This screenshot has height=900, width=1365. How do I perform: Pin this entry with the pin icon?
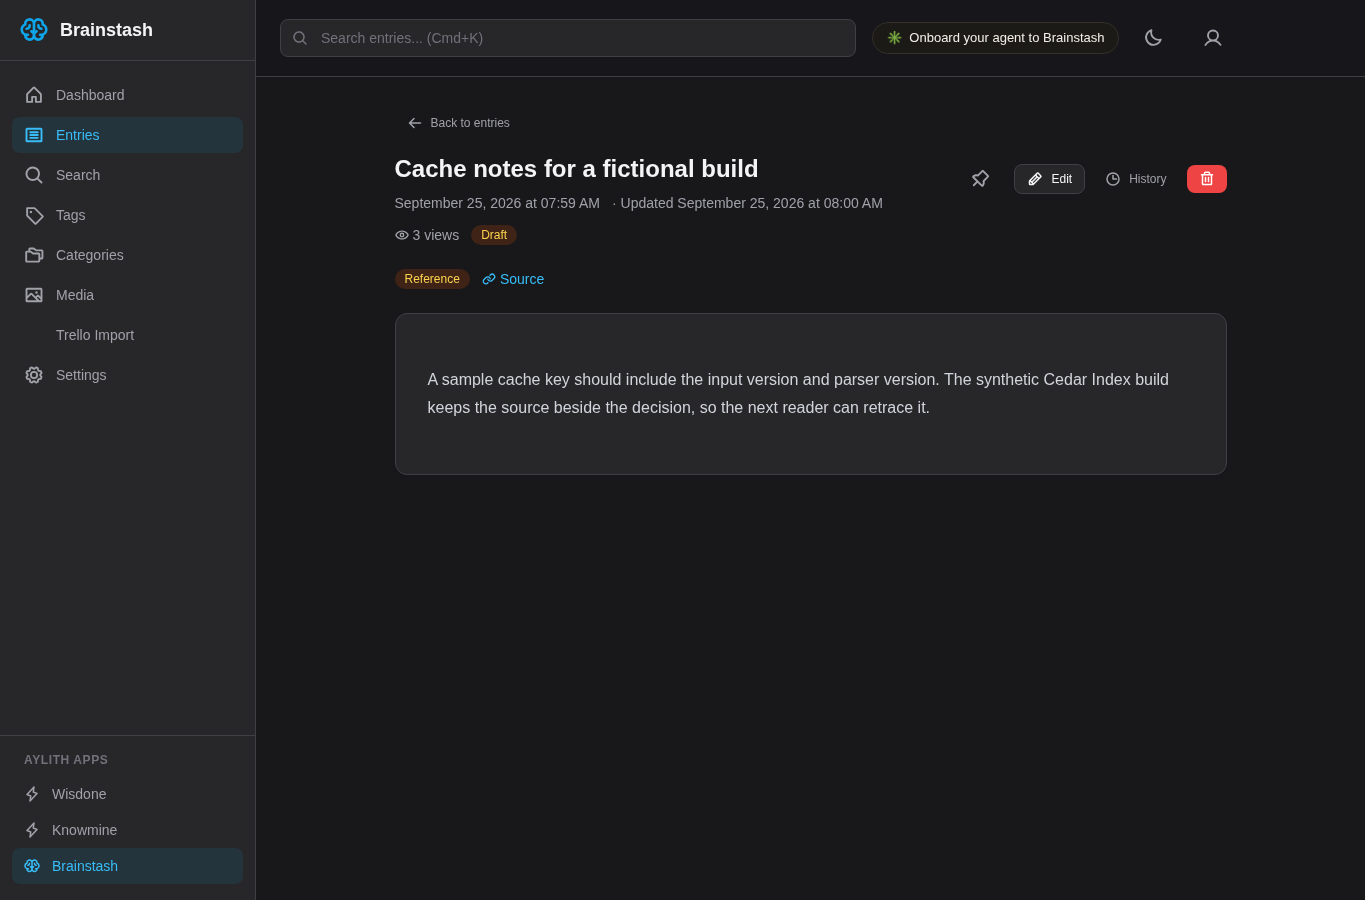[981, 179]
